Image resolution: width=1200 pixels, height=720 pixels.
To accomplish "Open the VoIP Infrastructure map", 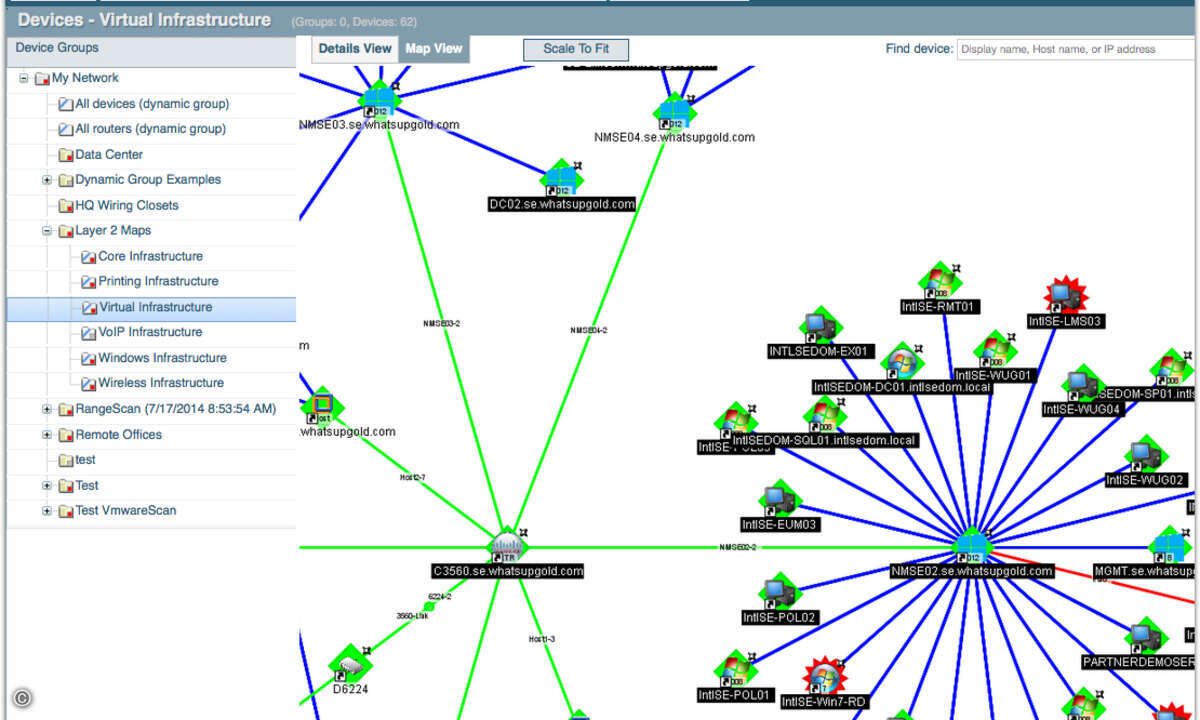I will (150, 332).
